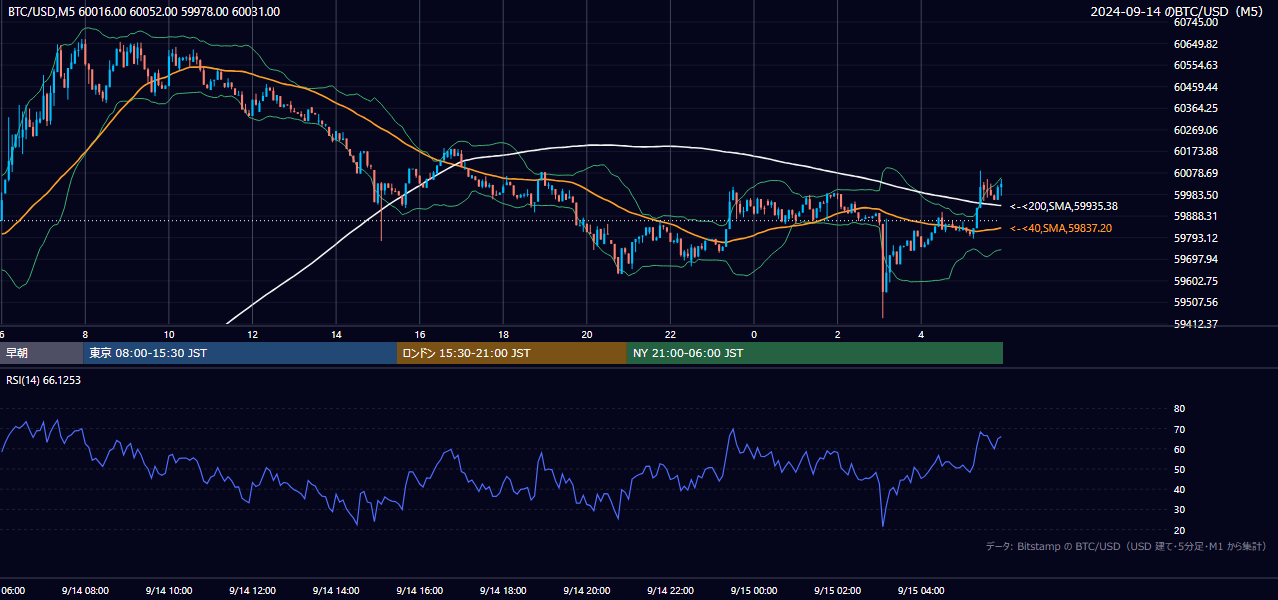Image resolution: width=1278 pixels, height=600 pixels.
Task: Click price axis label 59888.31
Action: tap(1195, 216)
